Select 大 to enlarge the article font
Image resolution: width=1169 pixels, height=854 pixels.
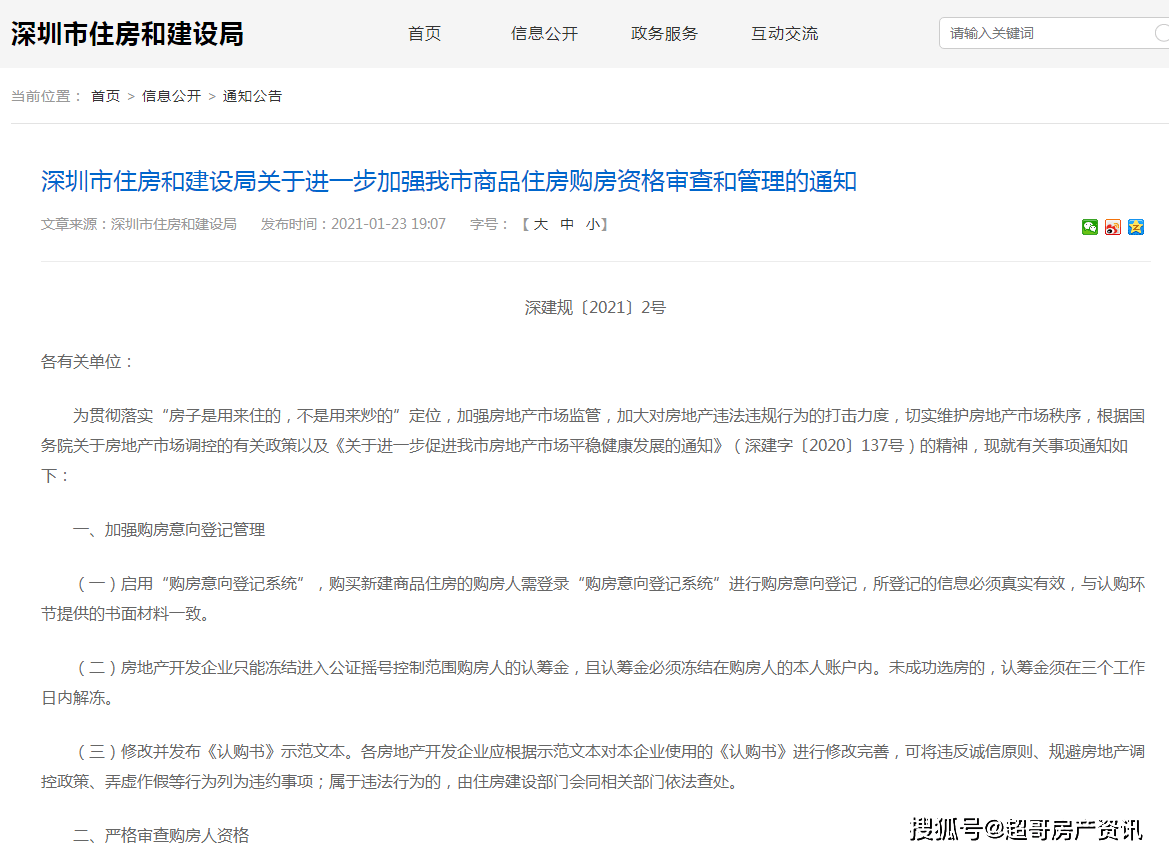tap(540, 224)
